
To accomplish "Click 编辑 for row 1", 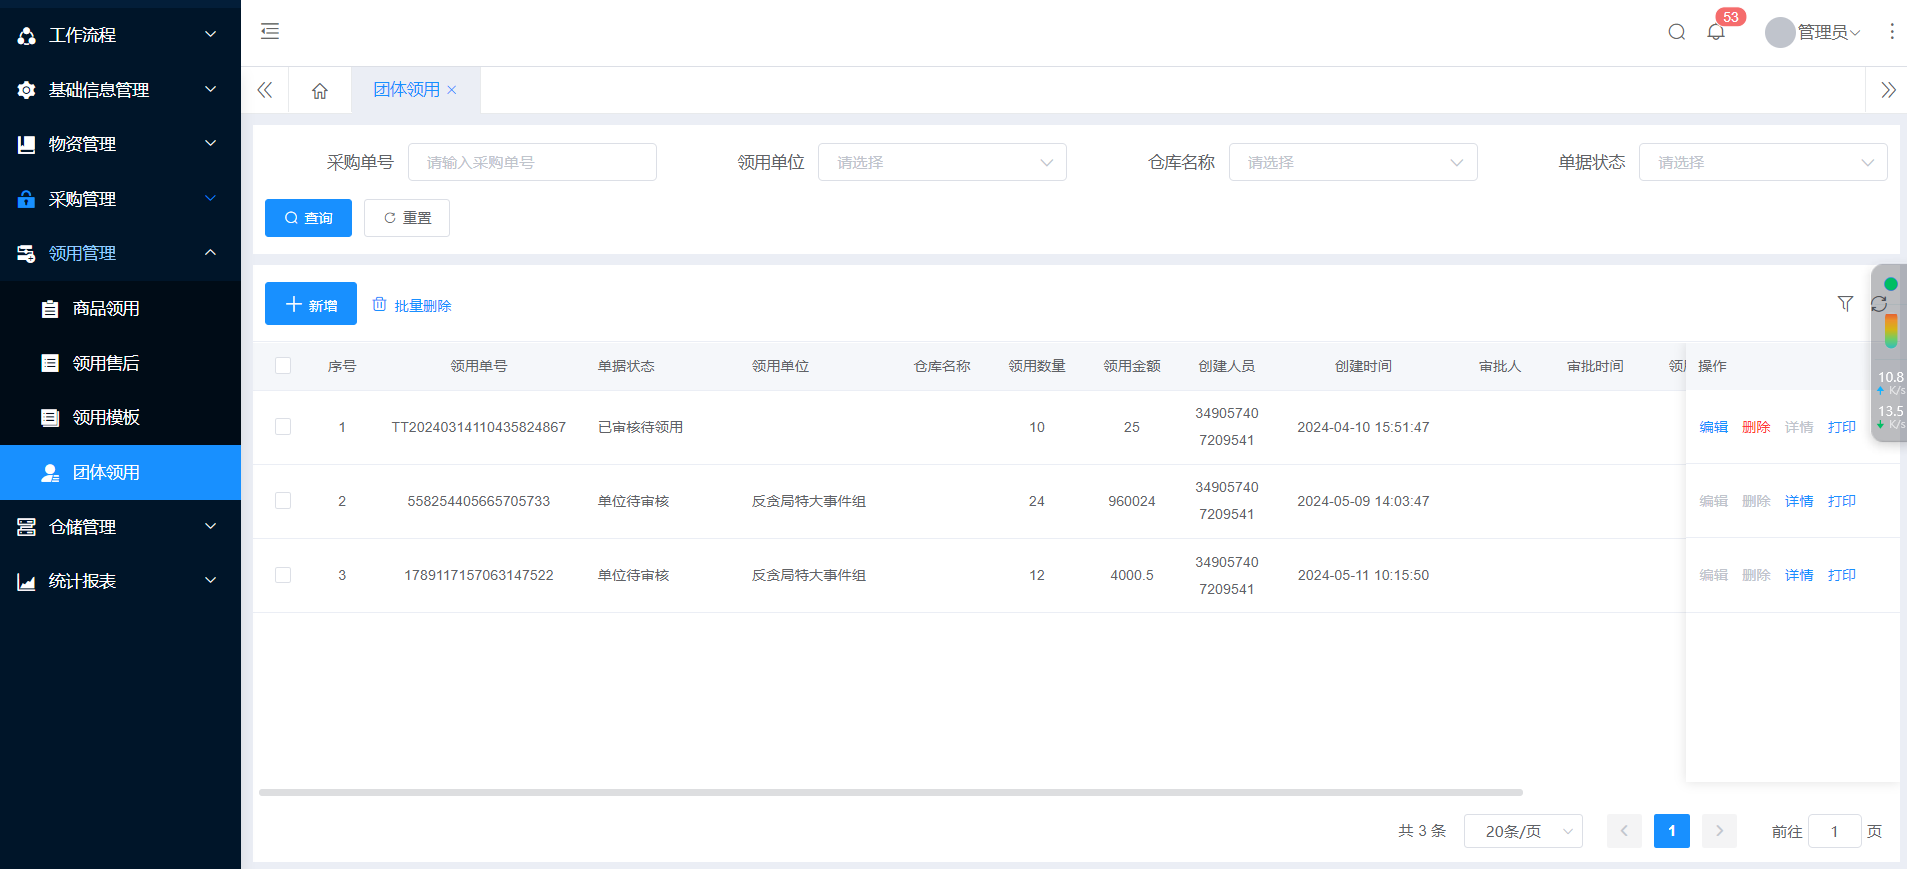I will pyautogui.click(x=1713, y=427).
